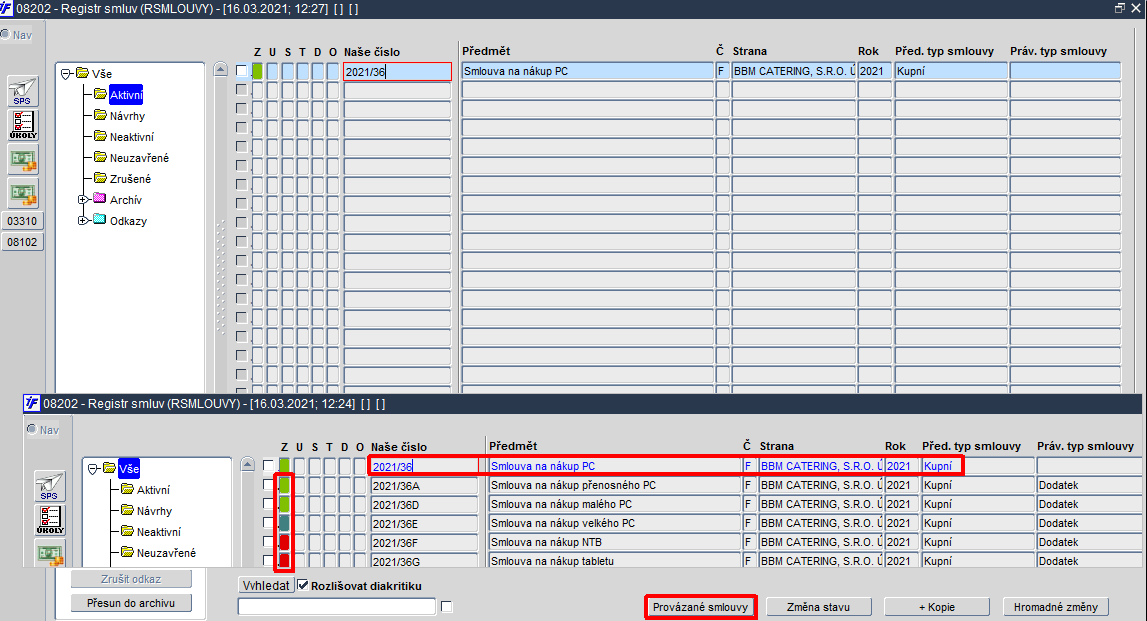Click the SPS icon in the lower window
The height and width of the screenshot is (621, 1147).
point(50,486)
